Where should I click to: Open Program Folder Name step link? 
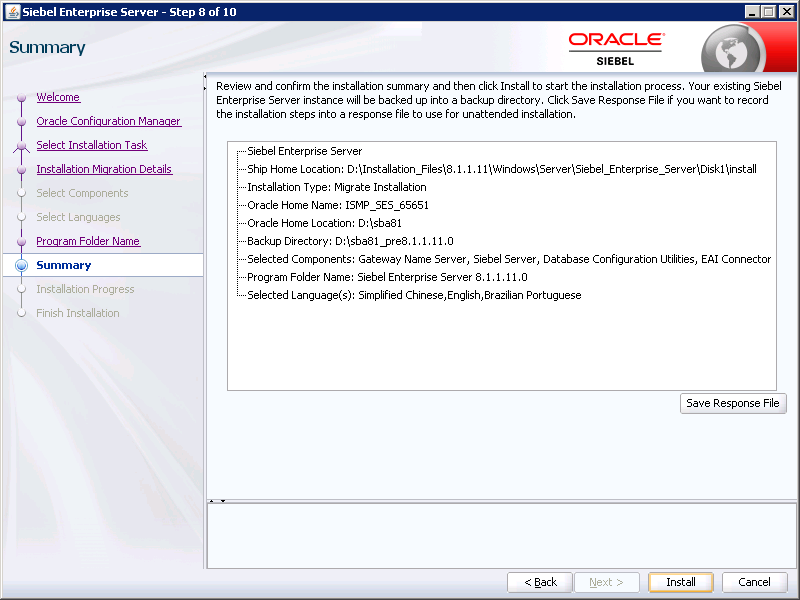click(x=88, y=241)
